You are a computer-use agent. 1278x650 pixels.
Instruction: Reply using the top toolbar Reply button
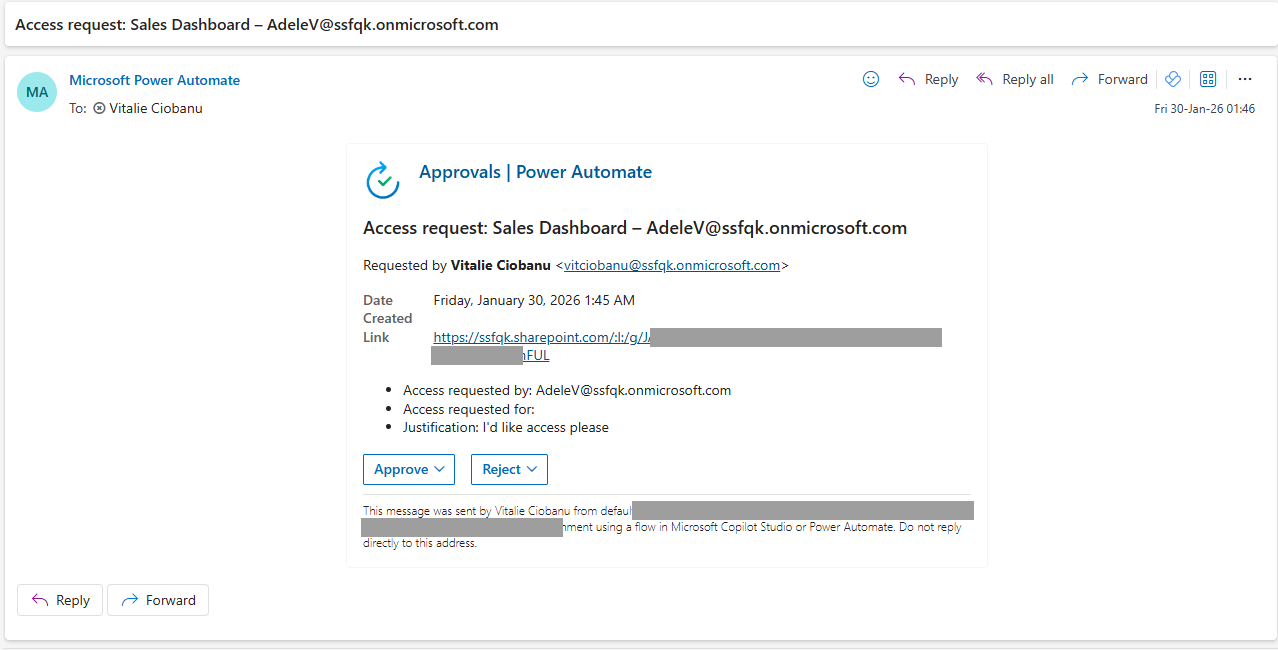click(x=928, y=79)
